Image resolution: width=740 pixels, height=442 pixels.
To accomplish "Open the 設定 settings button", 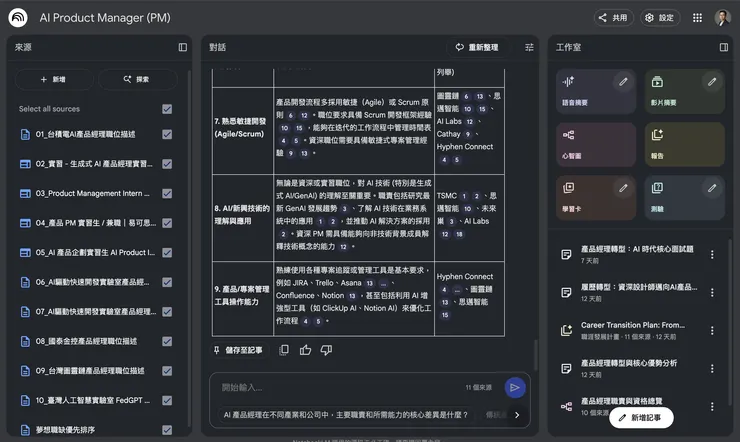I will click(x=660, y=18).
